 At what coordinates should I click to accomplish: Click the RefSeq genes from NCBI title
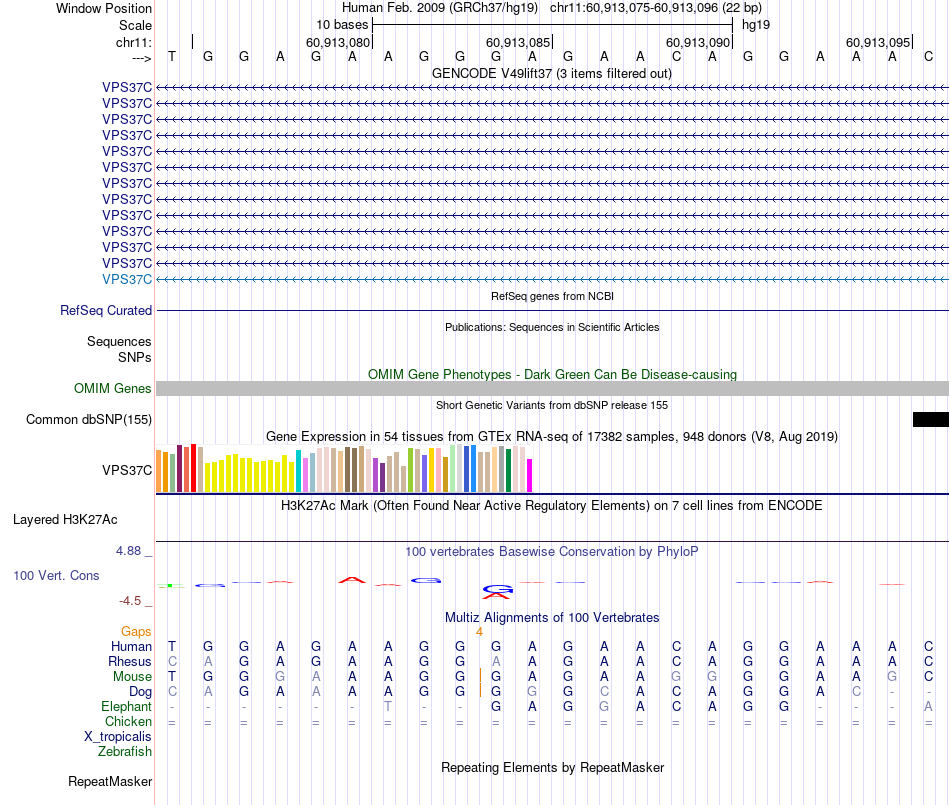[552, 296]
